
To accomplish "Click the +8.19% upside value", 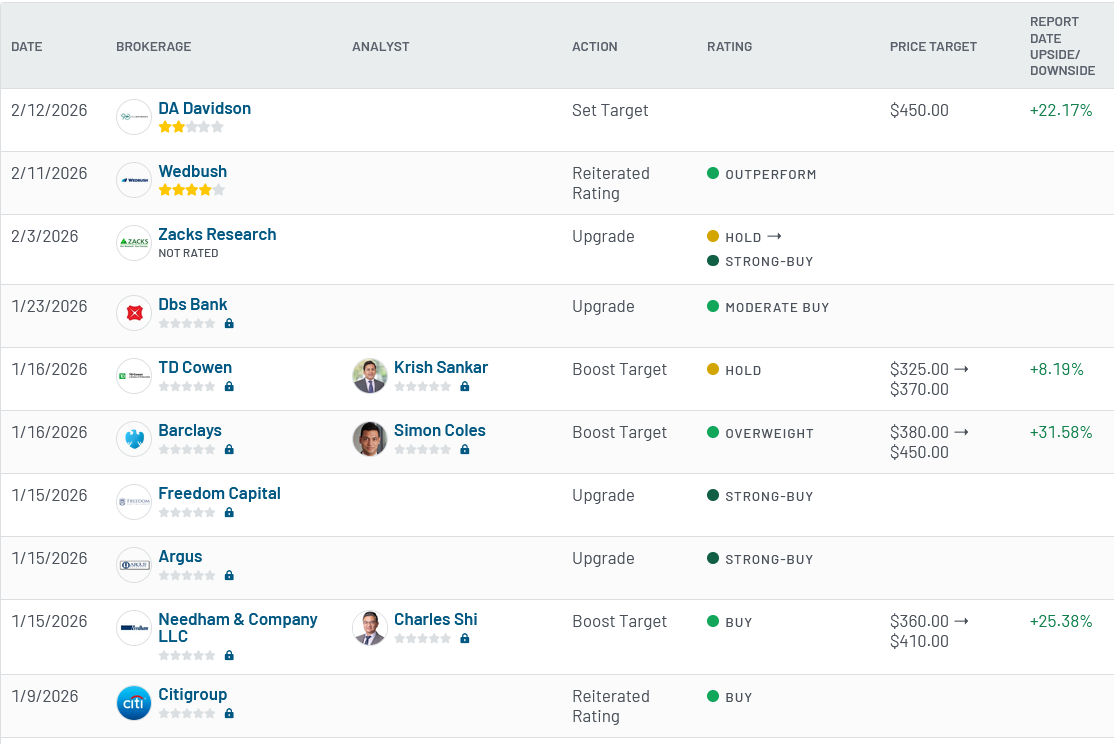I will 1056,370.
